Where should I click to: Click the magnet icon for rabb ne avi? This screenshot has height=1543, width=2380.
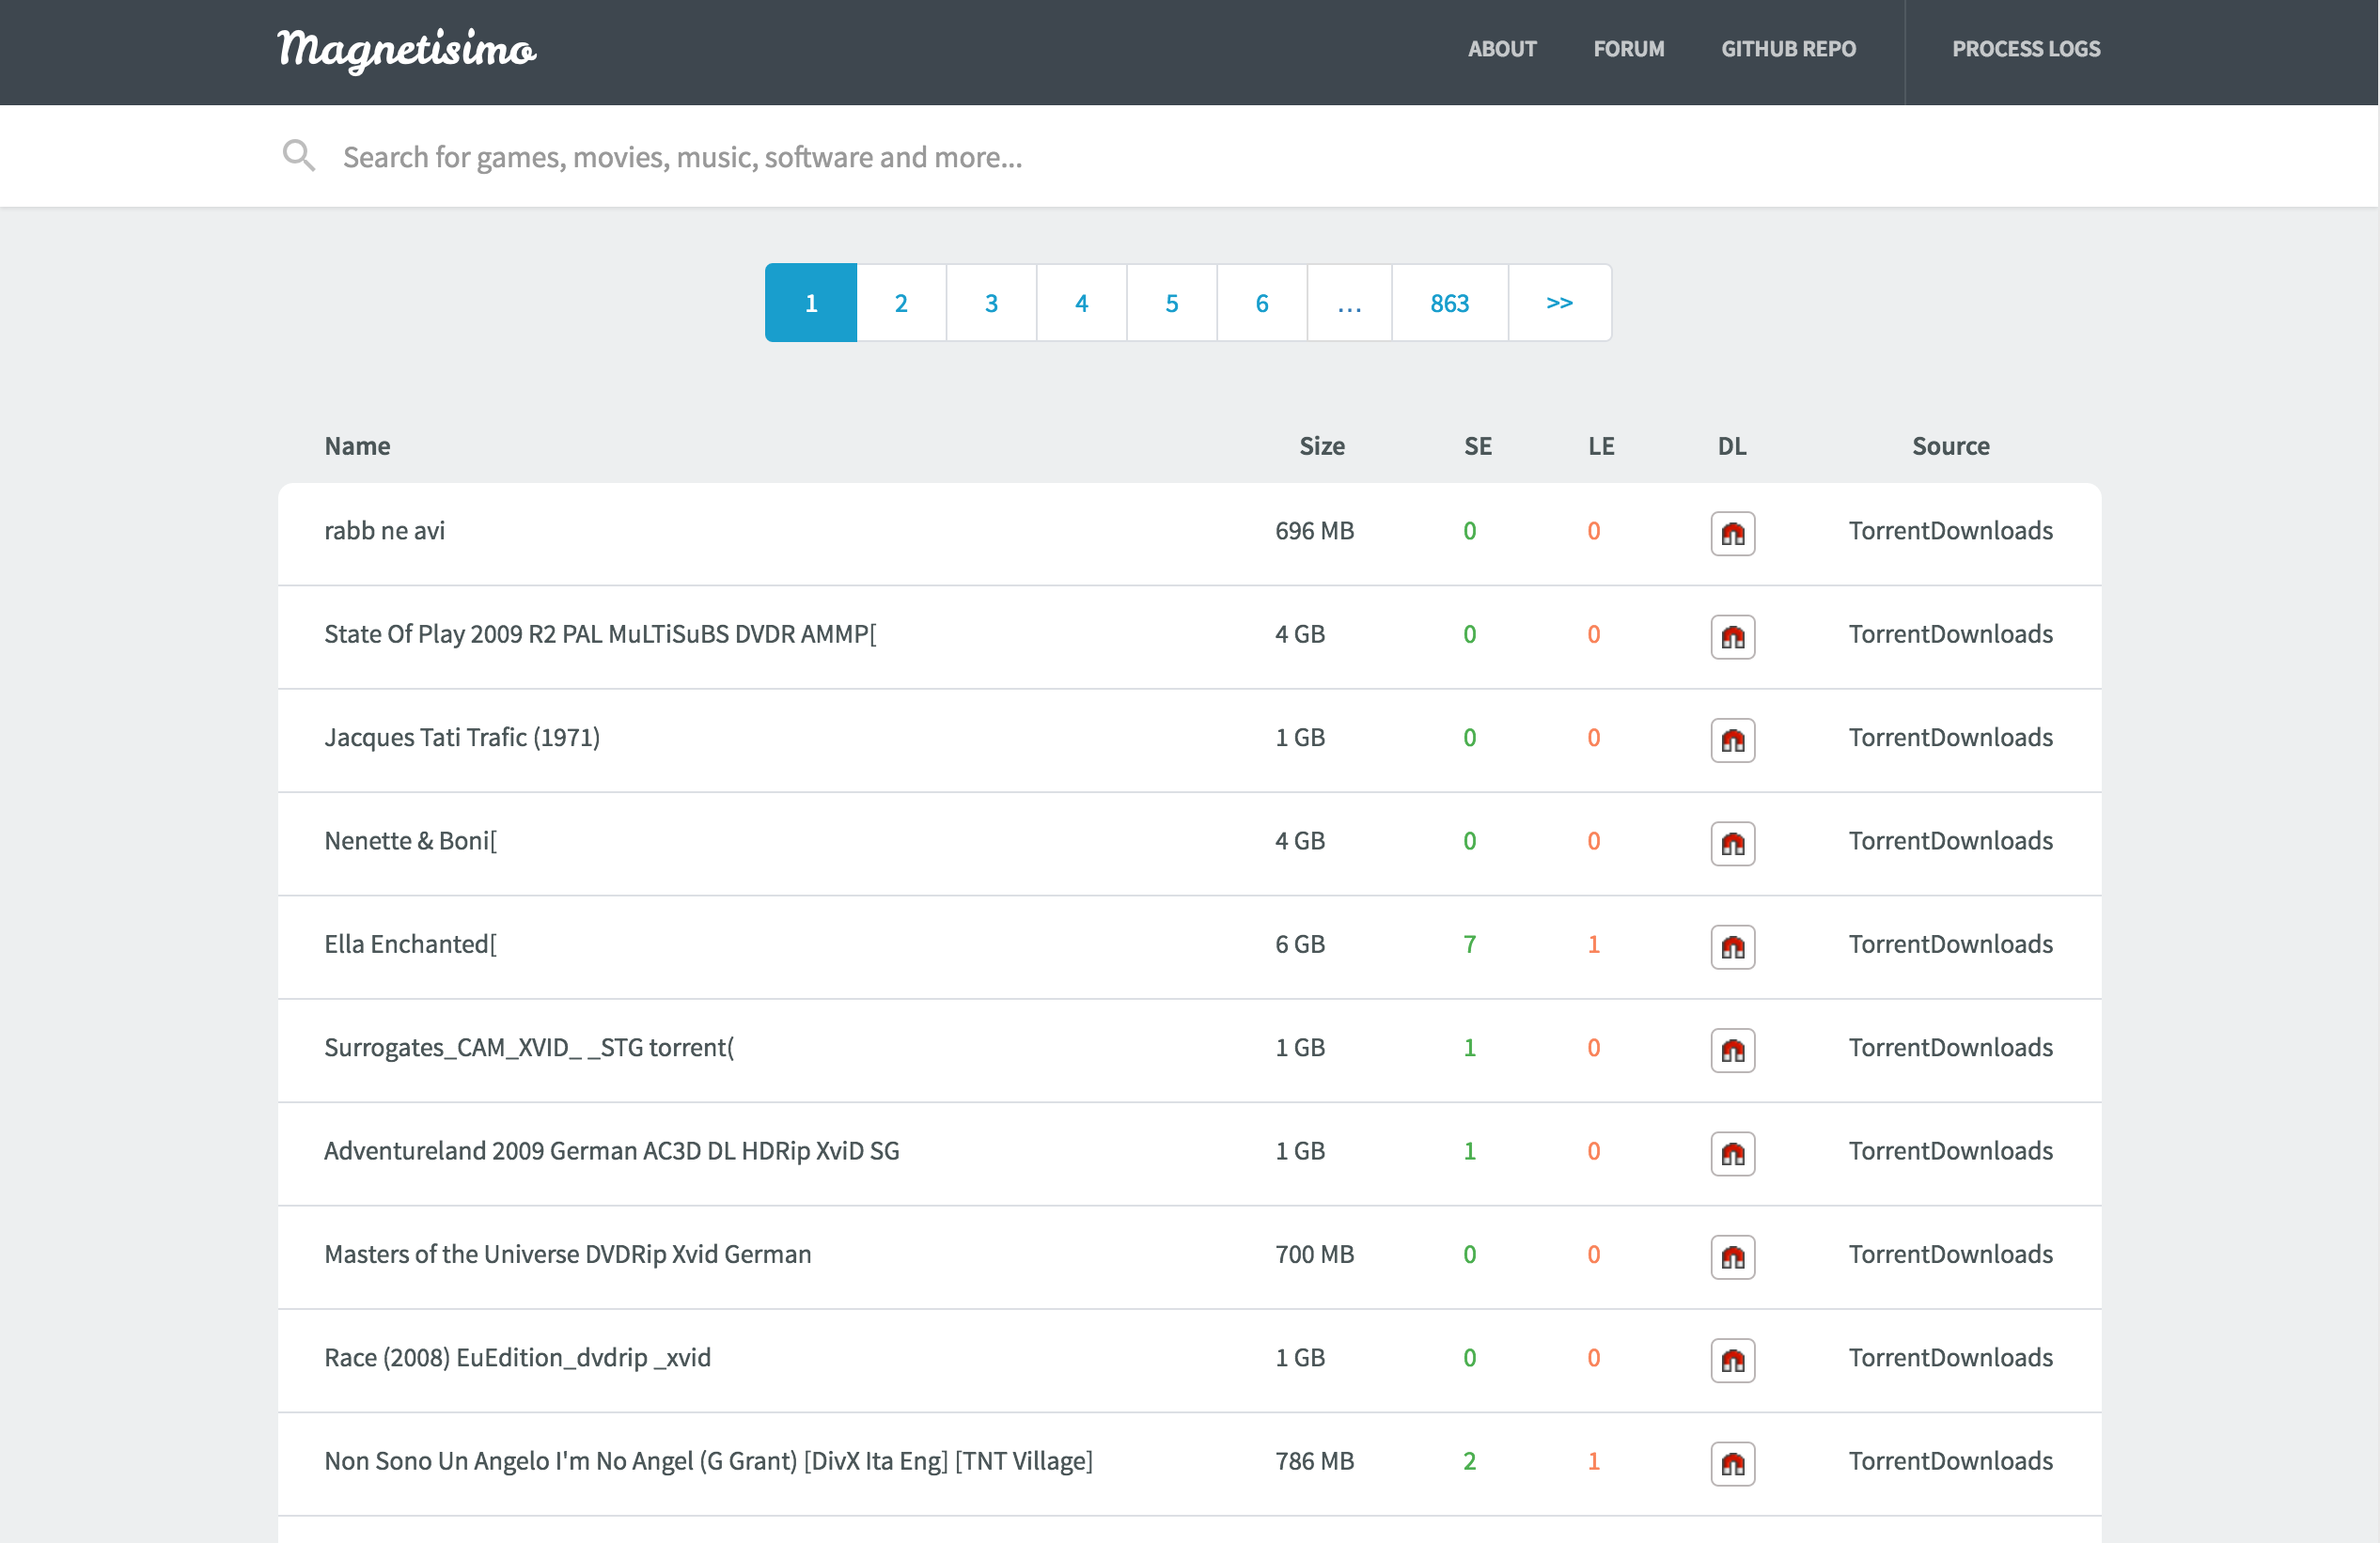click(x=1732, y=533)
